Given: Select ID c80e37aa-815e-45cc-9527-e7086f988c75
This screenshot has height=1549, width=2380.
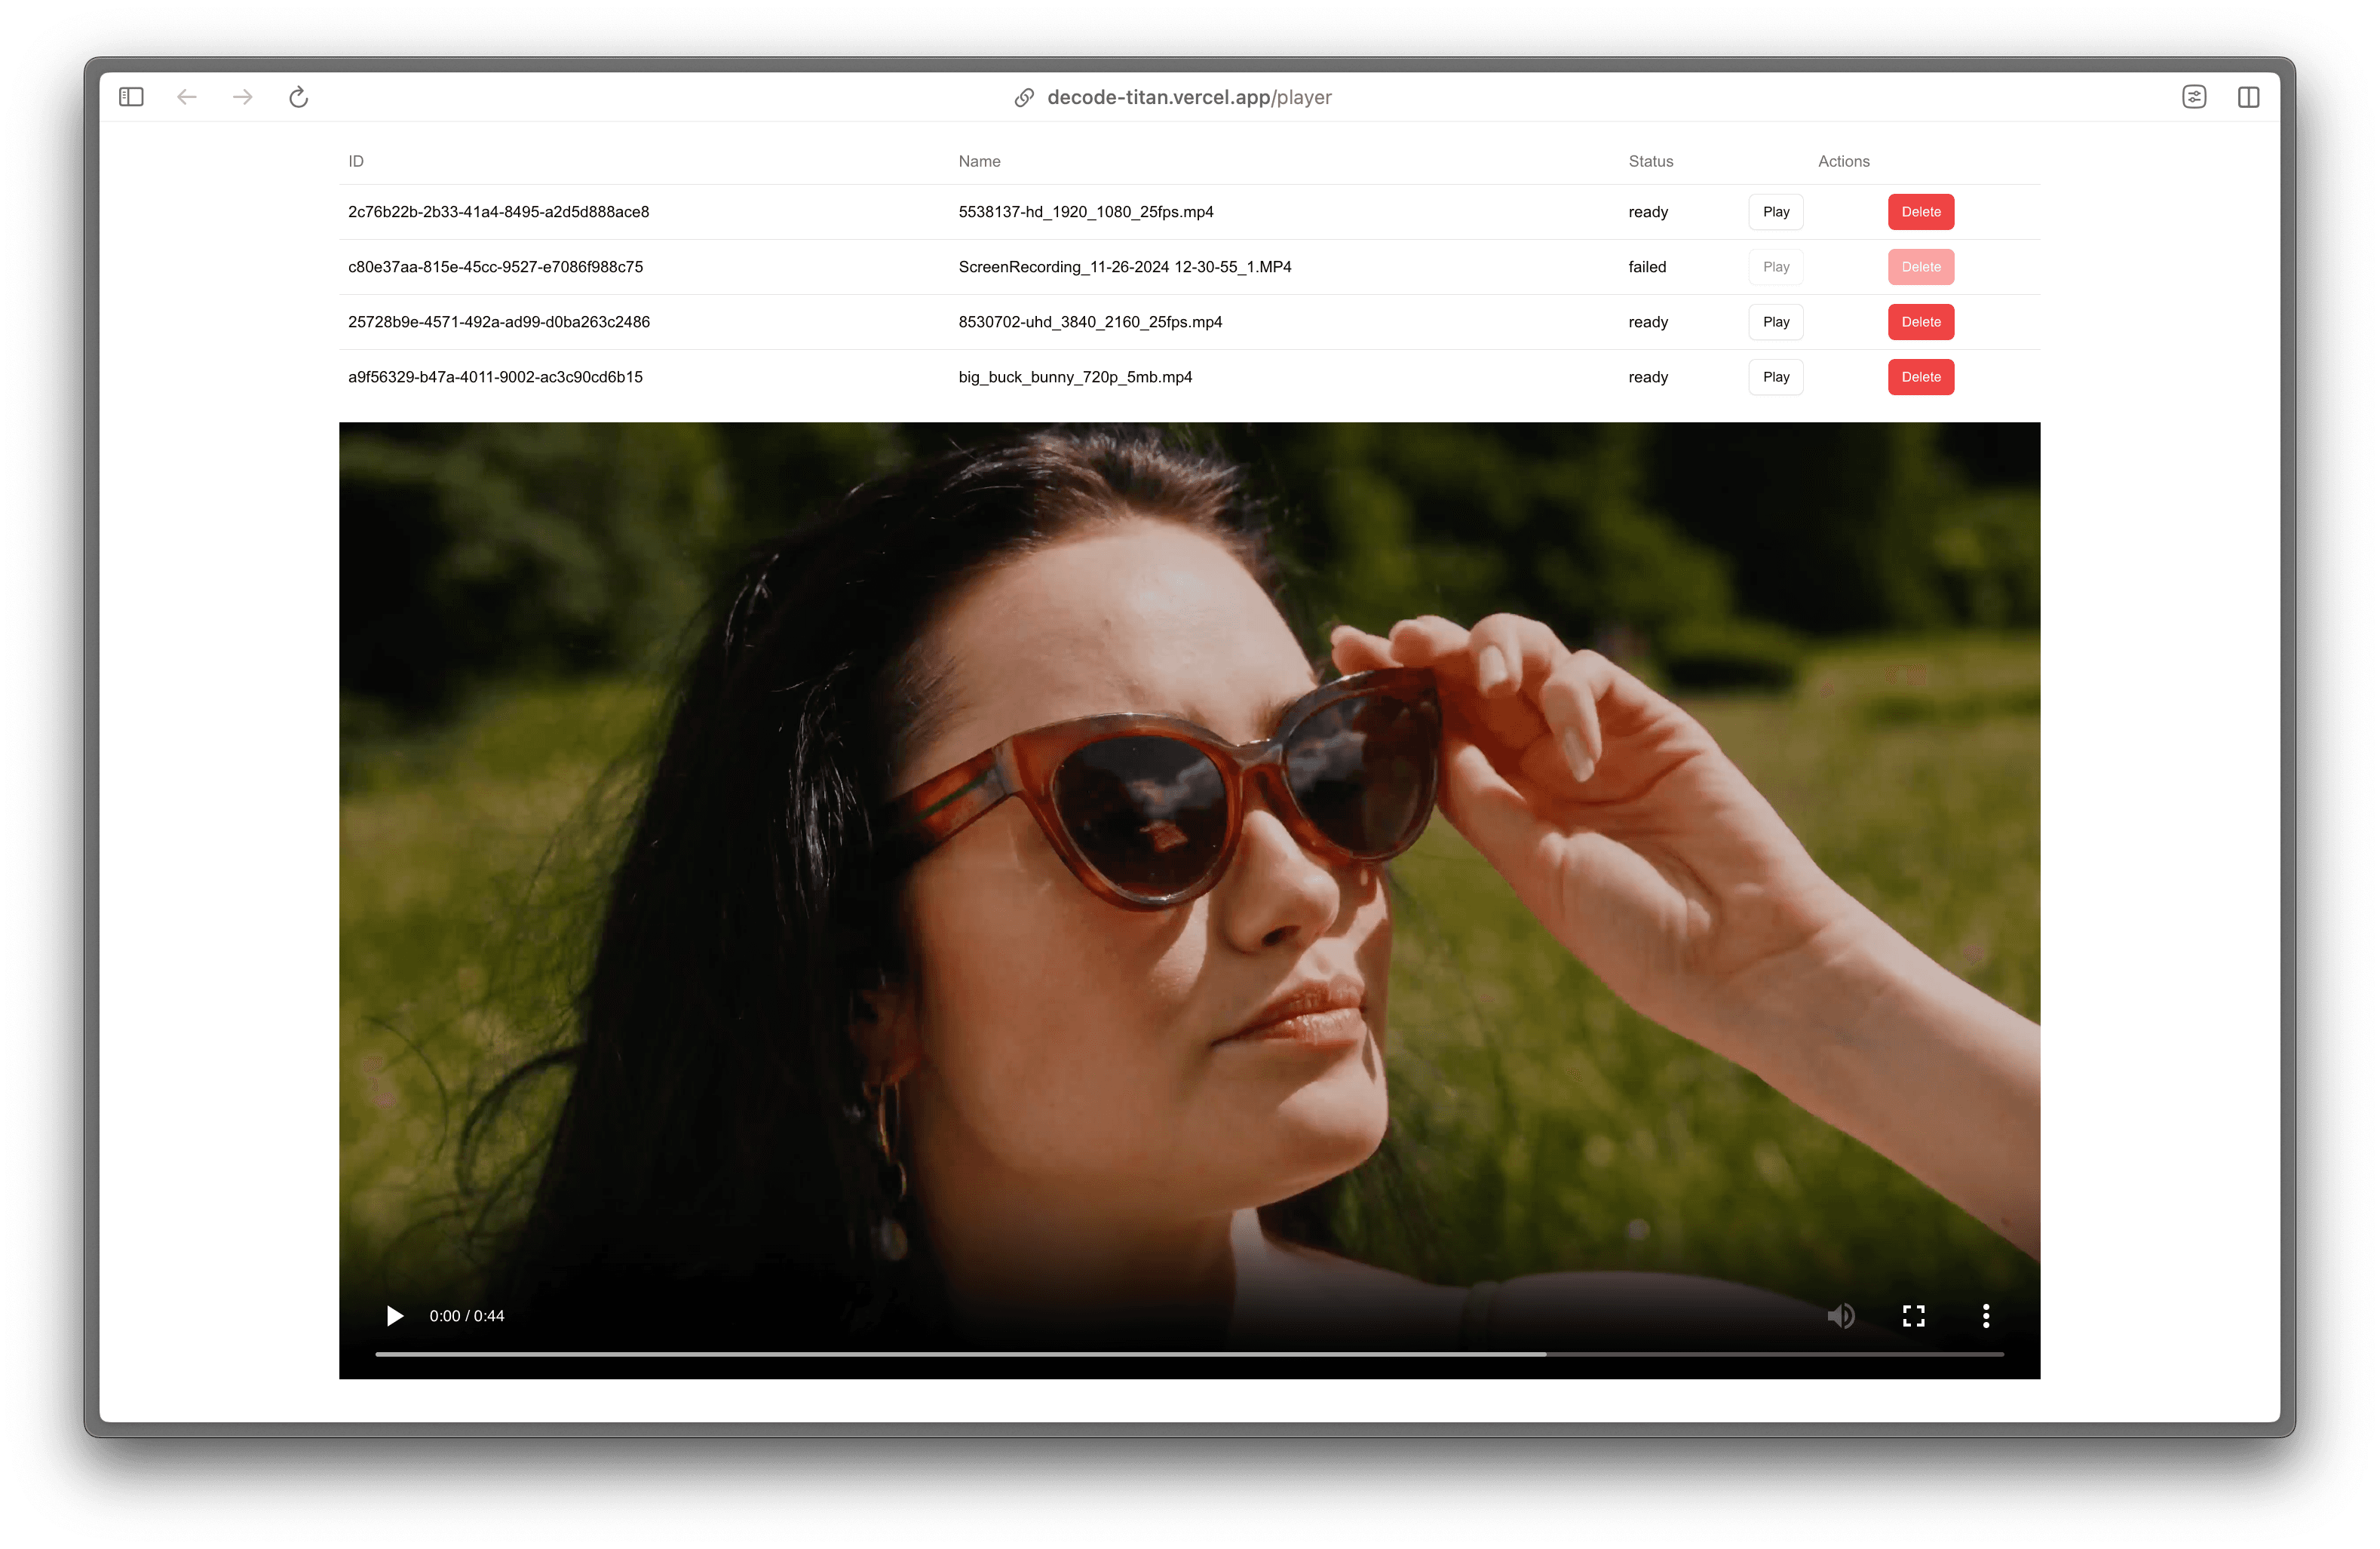Looking at the screenshot, I should coord(495,267).
